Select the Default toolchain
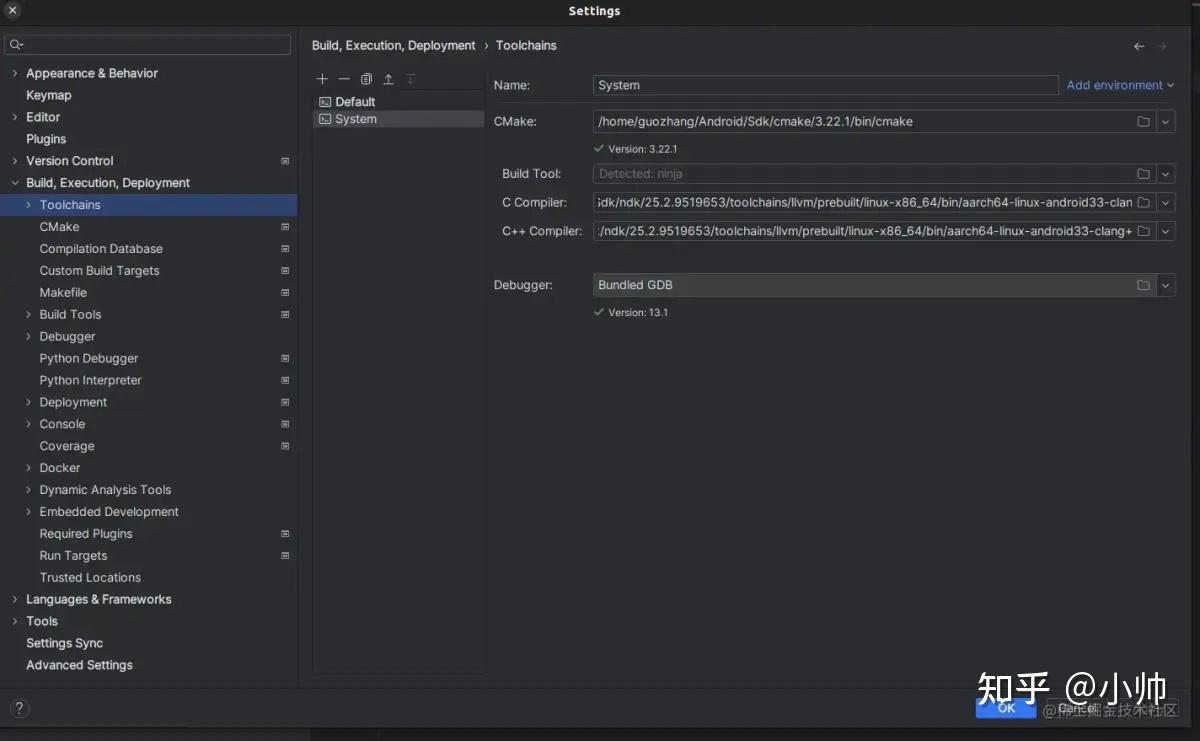Viewport: 1200px width, 741px height. [x=354, y=101]
